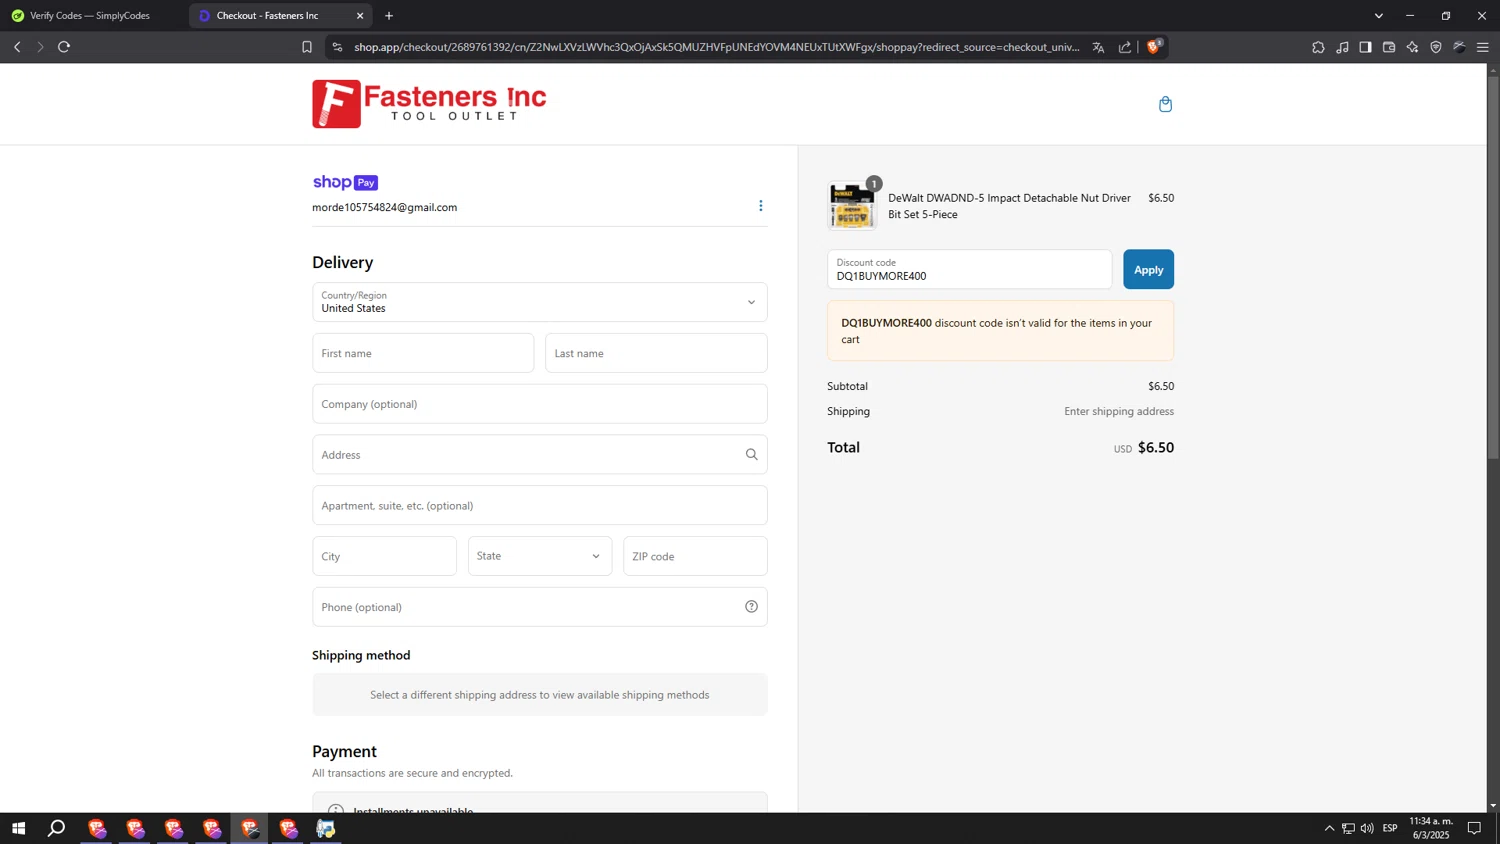Open the Brave Wallet icon
The width and height of the screenshot is (1500, 844).
1389,47
